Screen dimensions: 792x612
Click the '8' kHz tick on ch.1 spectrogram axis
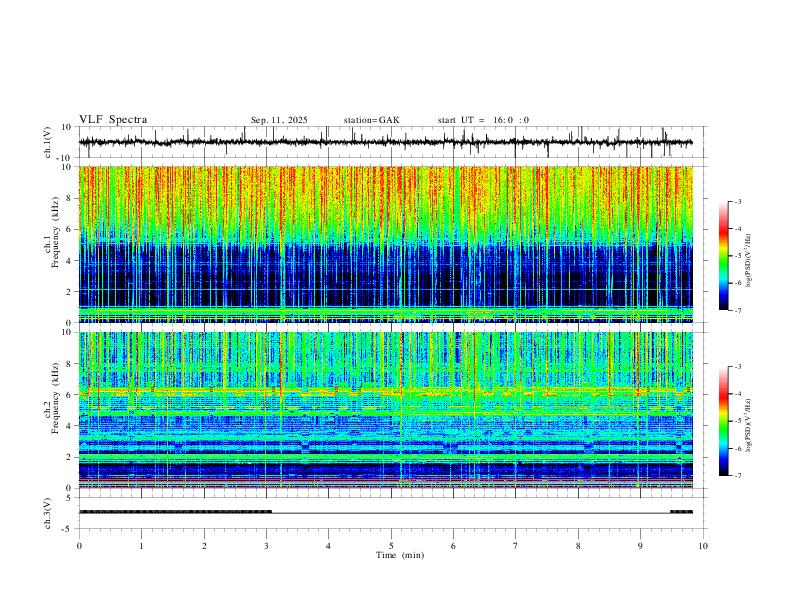(x=69, y=198)
